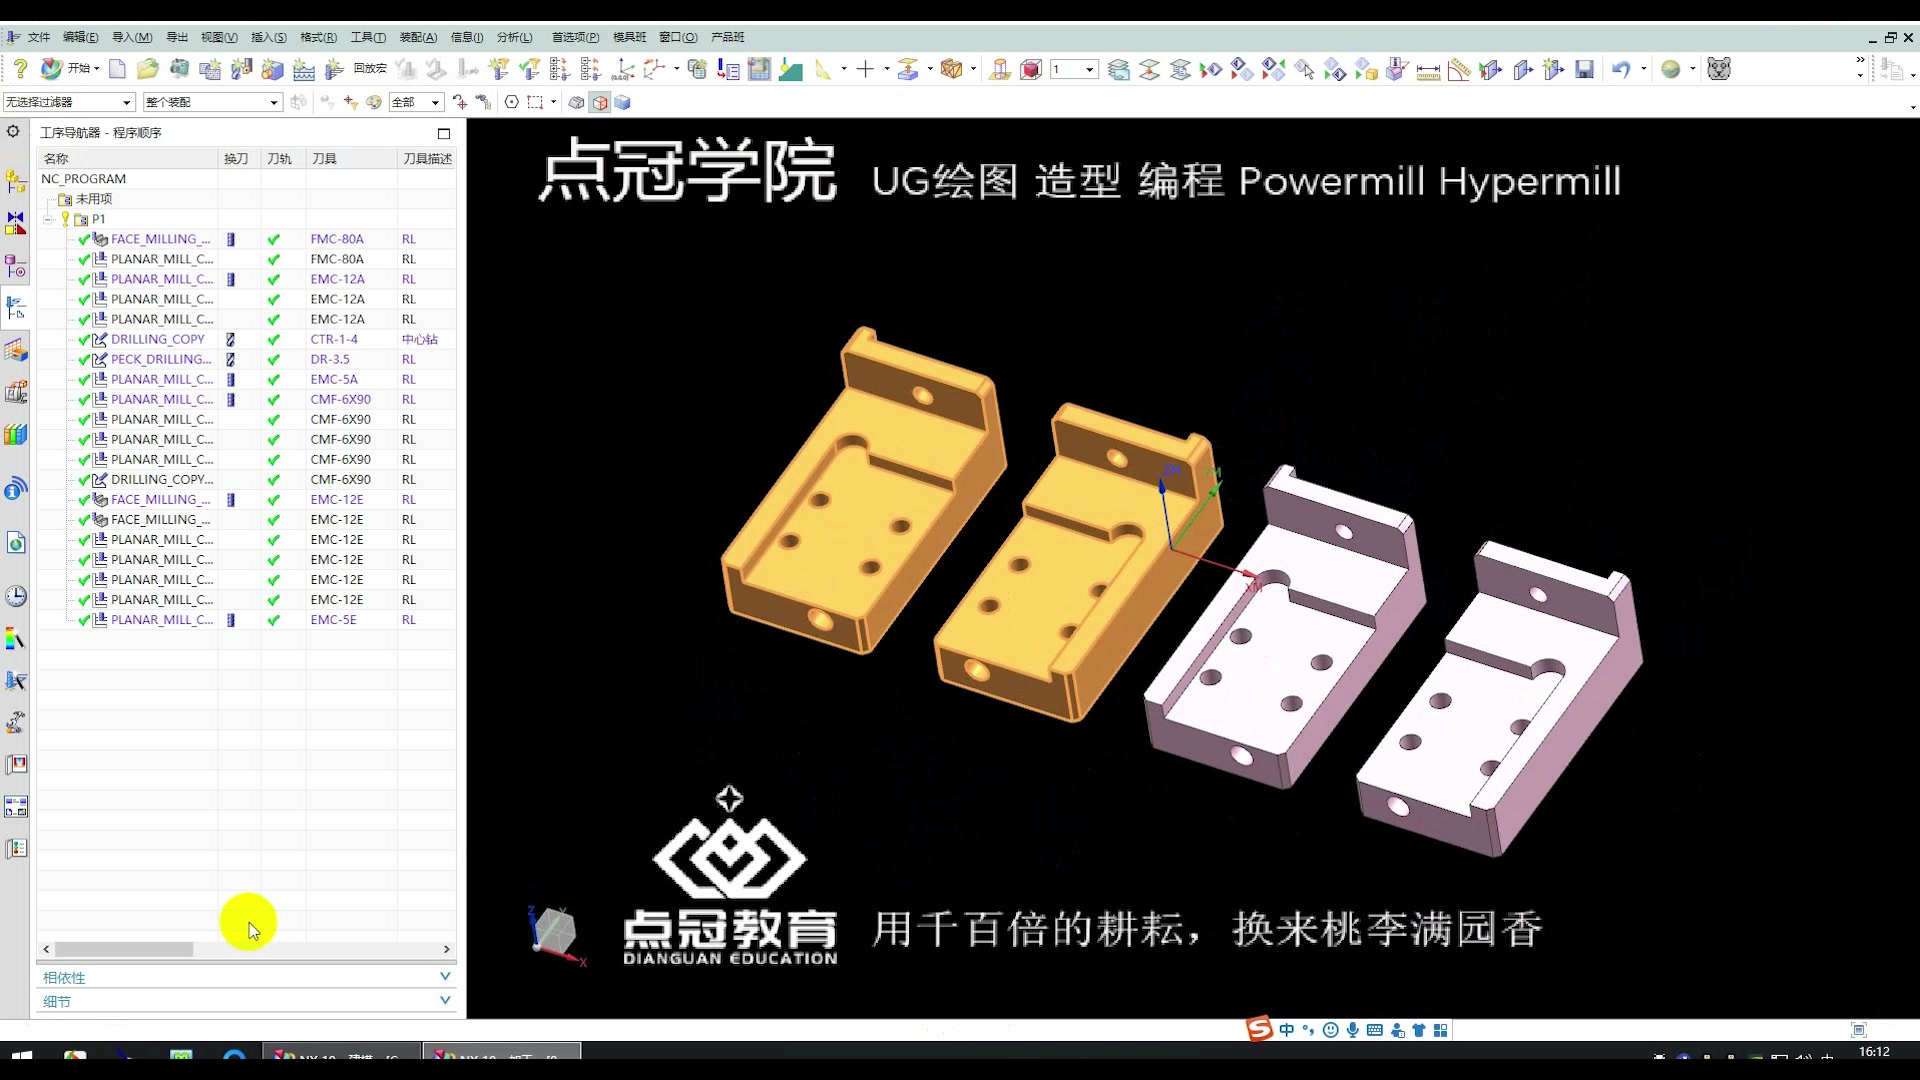1920x1080 pixels.
Task: Open the web browser tab in resource bar
Action: 16,543
